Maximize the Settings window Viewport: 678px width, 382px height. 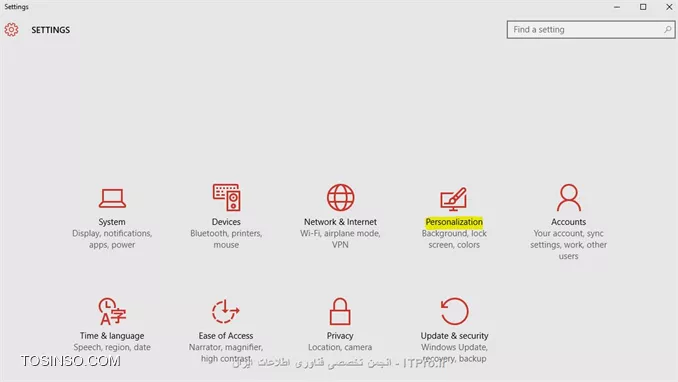coord(643,7)
